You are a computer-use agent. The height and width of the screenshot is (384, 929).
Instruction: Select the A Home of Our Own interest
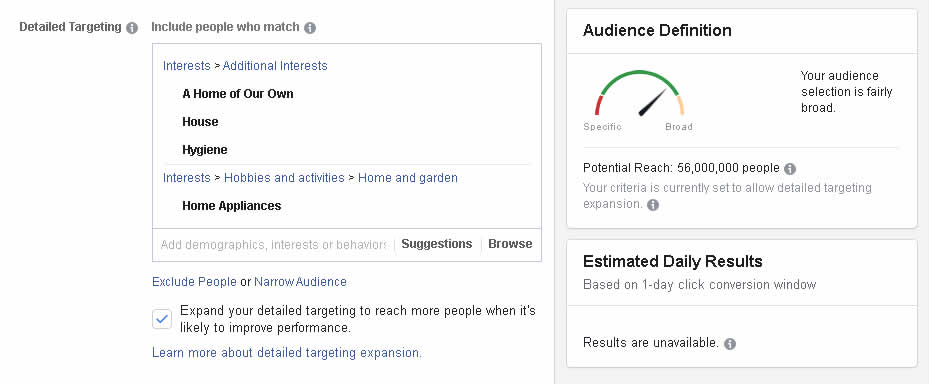click(x=238, y=94)
